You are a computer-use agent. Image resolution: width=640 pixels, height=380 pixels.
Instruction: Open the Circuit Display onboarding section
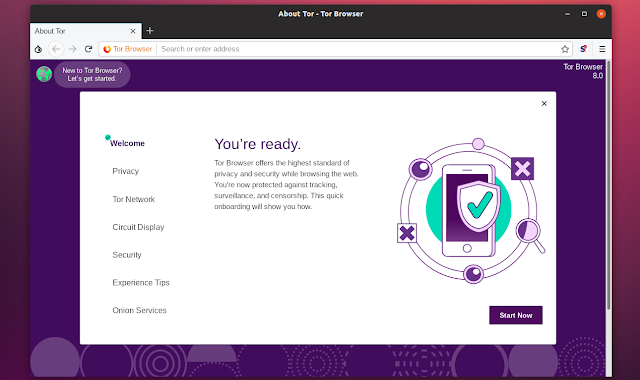pyautogui.click(x=138, y=227)
